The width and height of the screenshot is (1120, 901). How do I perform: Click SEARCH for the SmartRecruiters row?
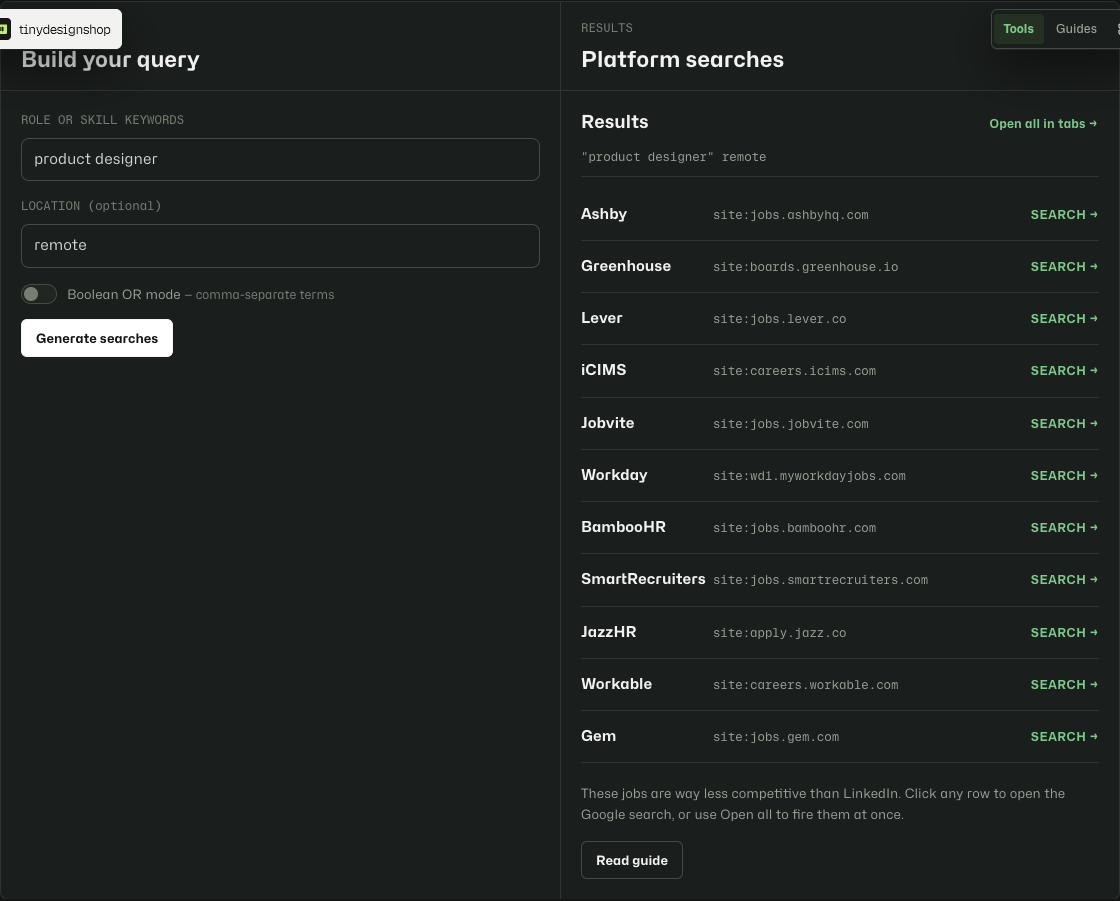click(1064, 579)
